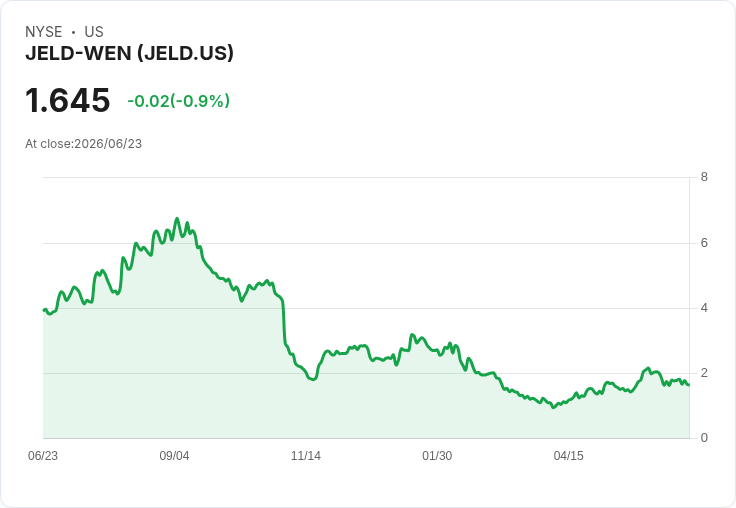This screenshot has width=736, height=508.
Task: Select the 06/23 date label on axis
Action: click(x=43, y=455)
